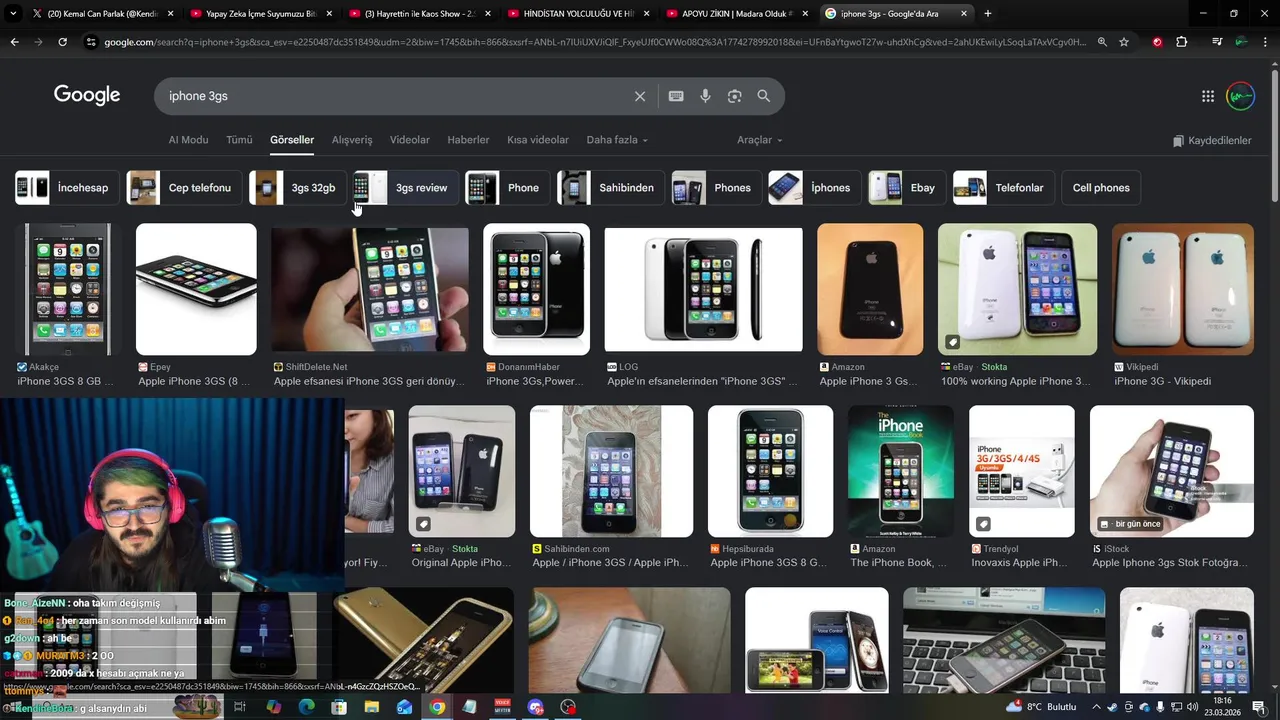Switch to the 'APOYU ZİKİN | Madara Olduk' tab
Viewport: 1280px width, 720px height.
(738, 14)
